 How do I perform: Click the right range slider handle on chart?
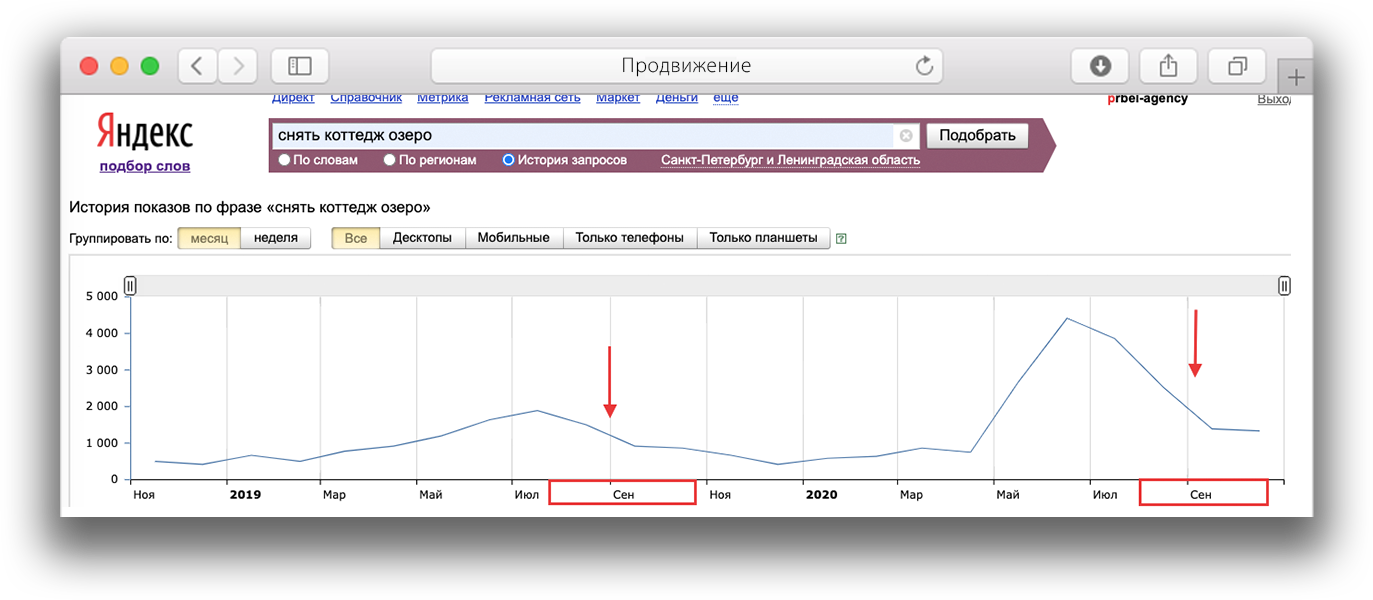(1284, 286)
